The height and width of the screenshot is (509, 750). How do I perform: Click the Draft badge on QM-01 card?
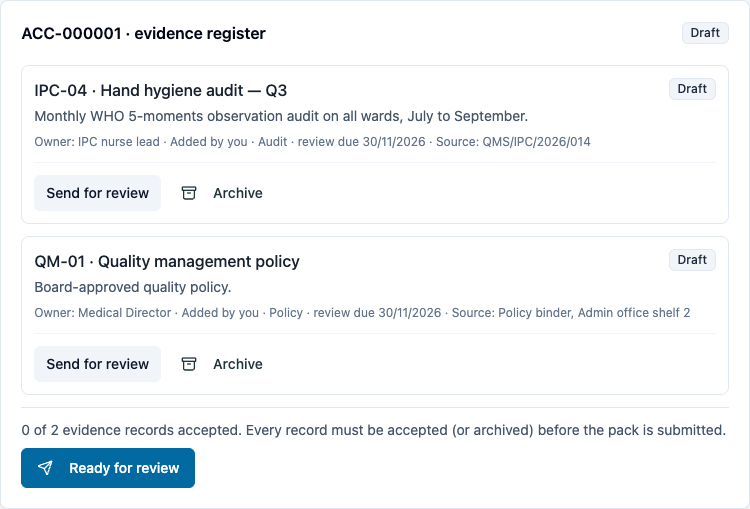pyautogui.click(x=692, y=260)
